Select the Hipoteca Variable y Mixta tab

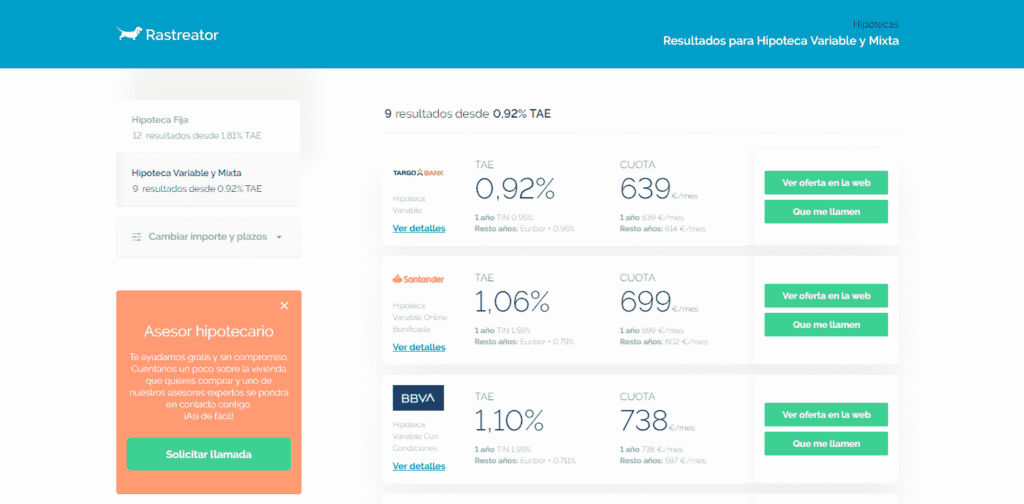(208, 180)
